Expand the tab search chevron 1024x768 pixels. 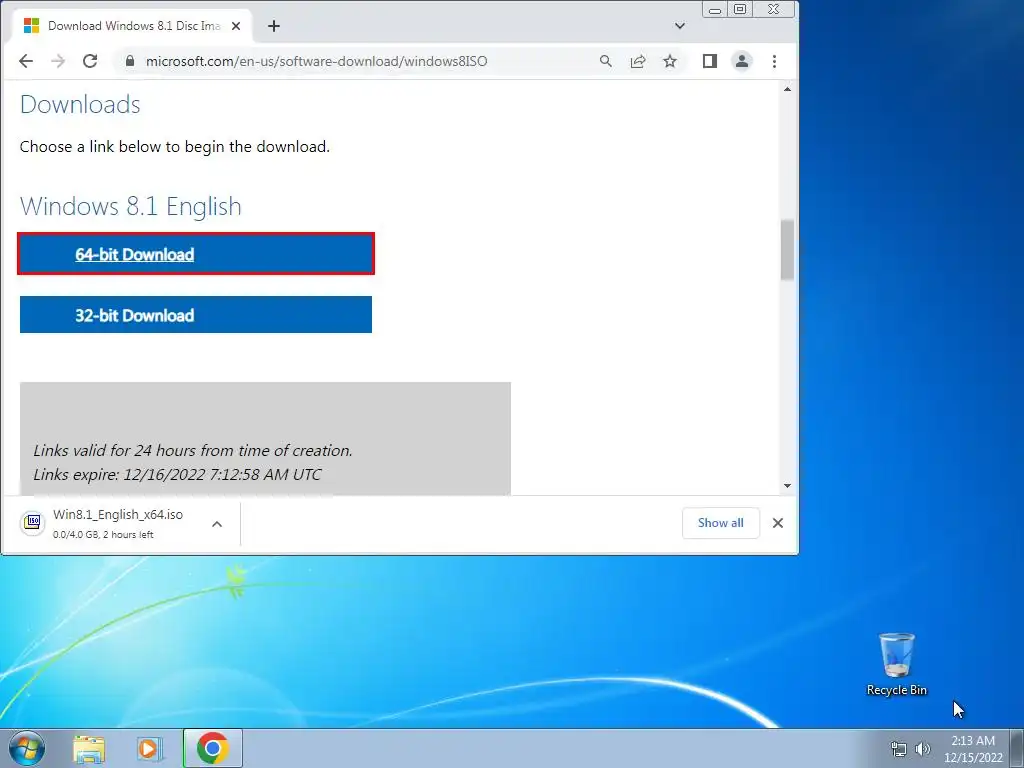(x=680, y=26)
